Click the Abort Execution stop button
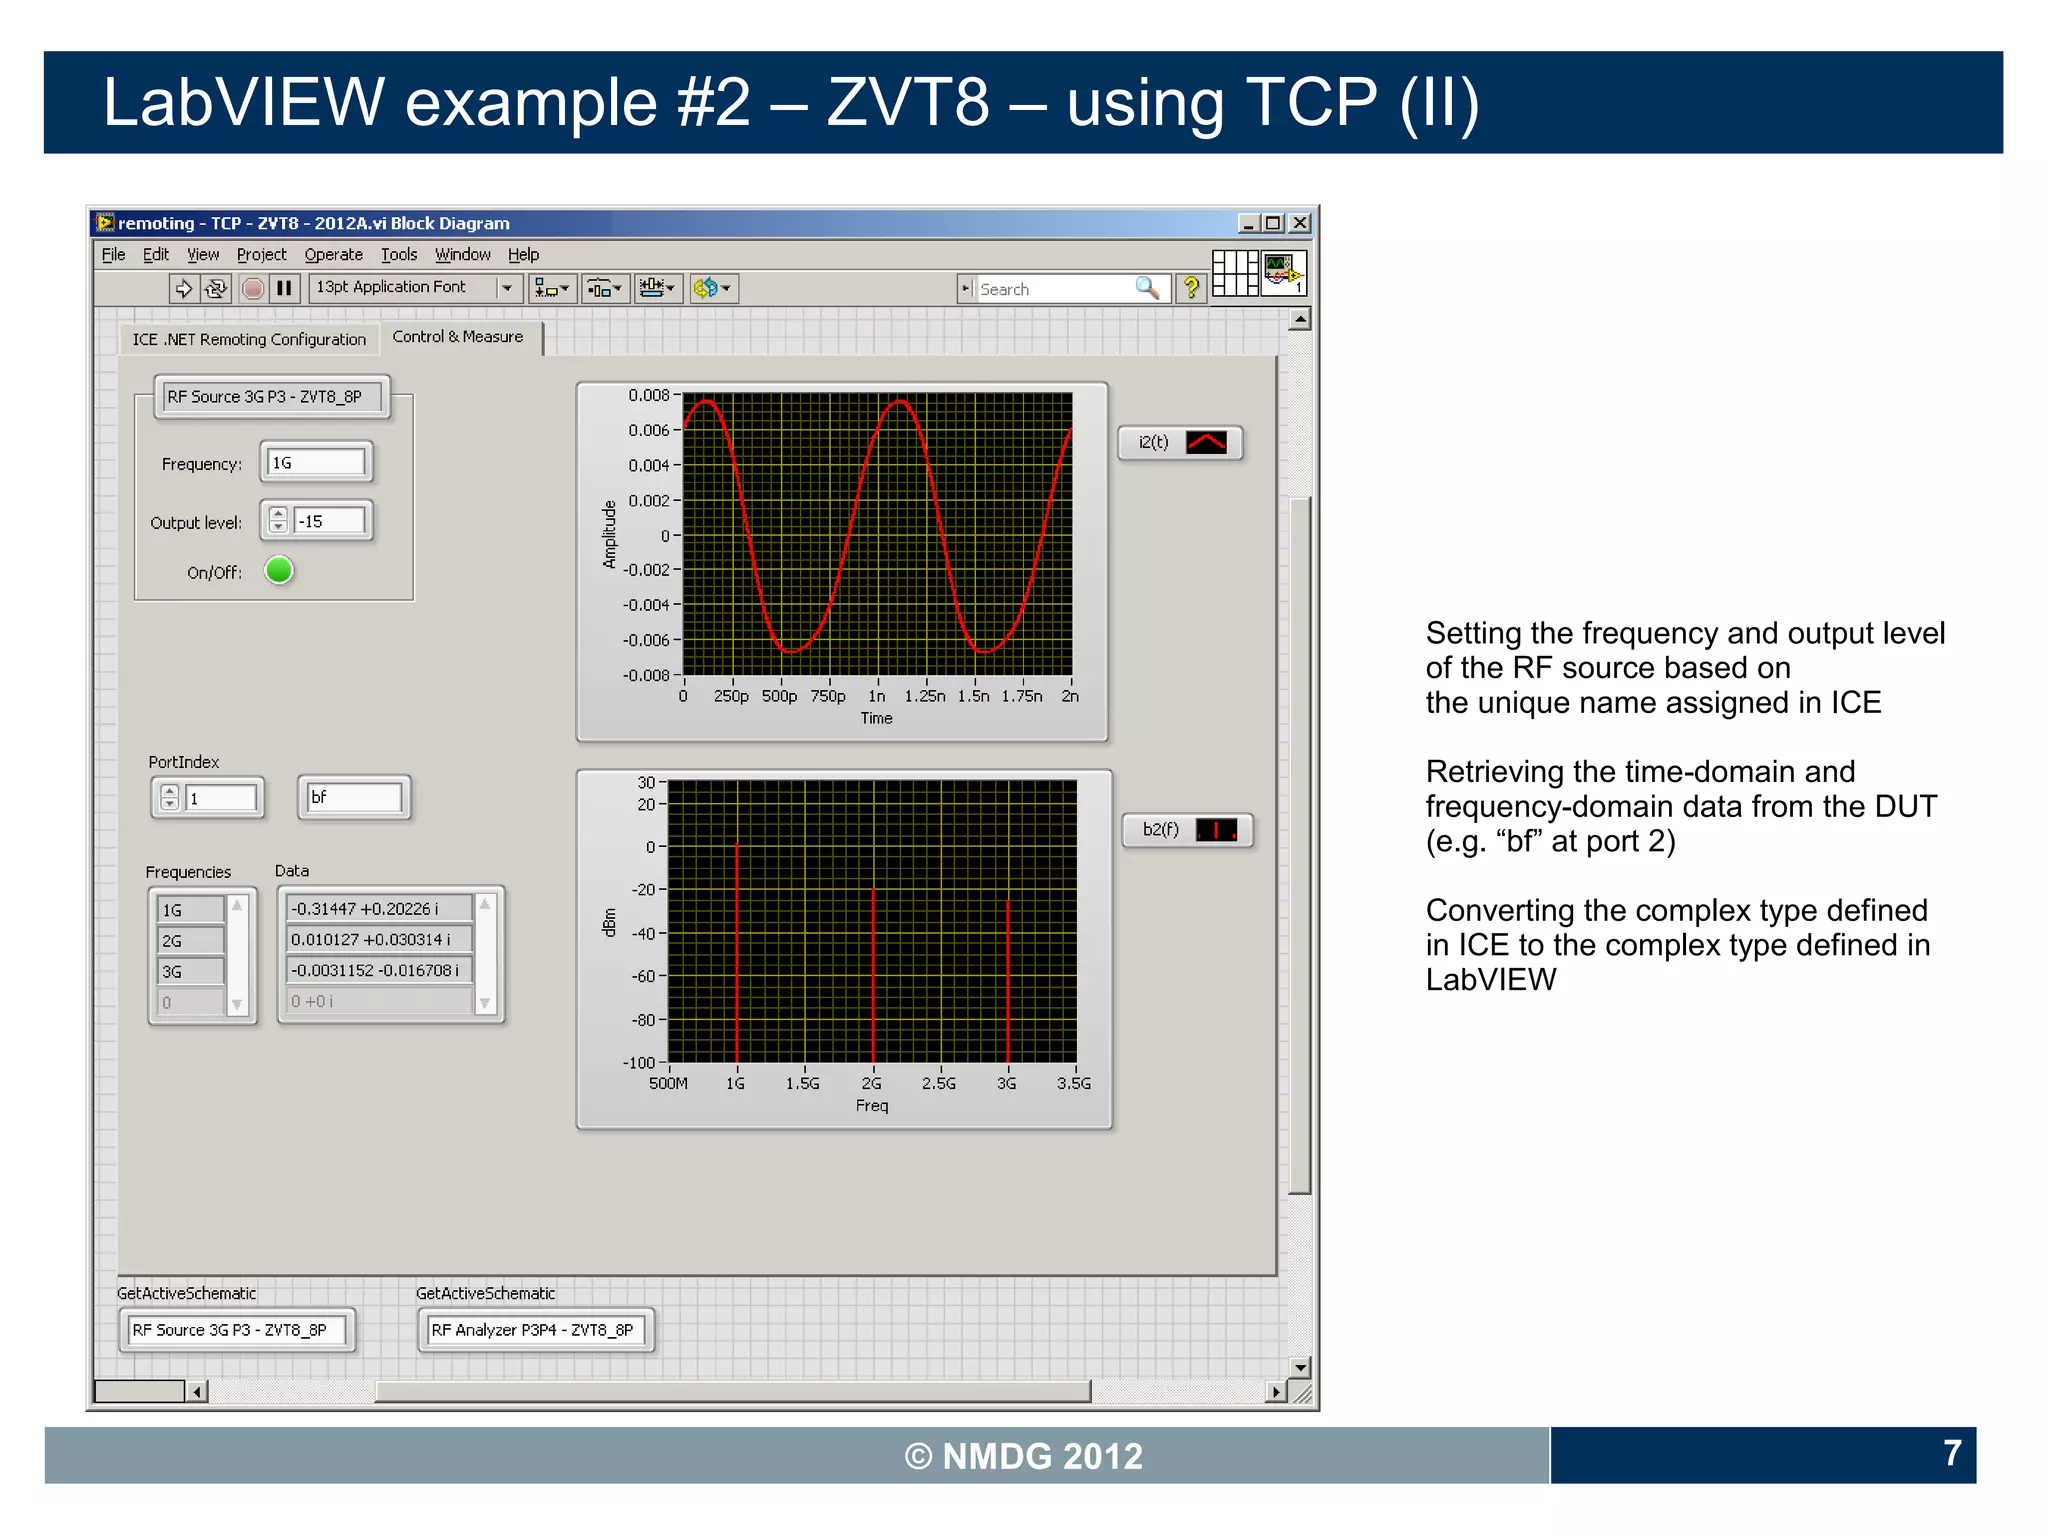 click(253, 289)
